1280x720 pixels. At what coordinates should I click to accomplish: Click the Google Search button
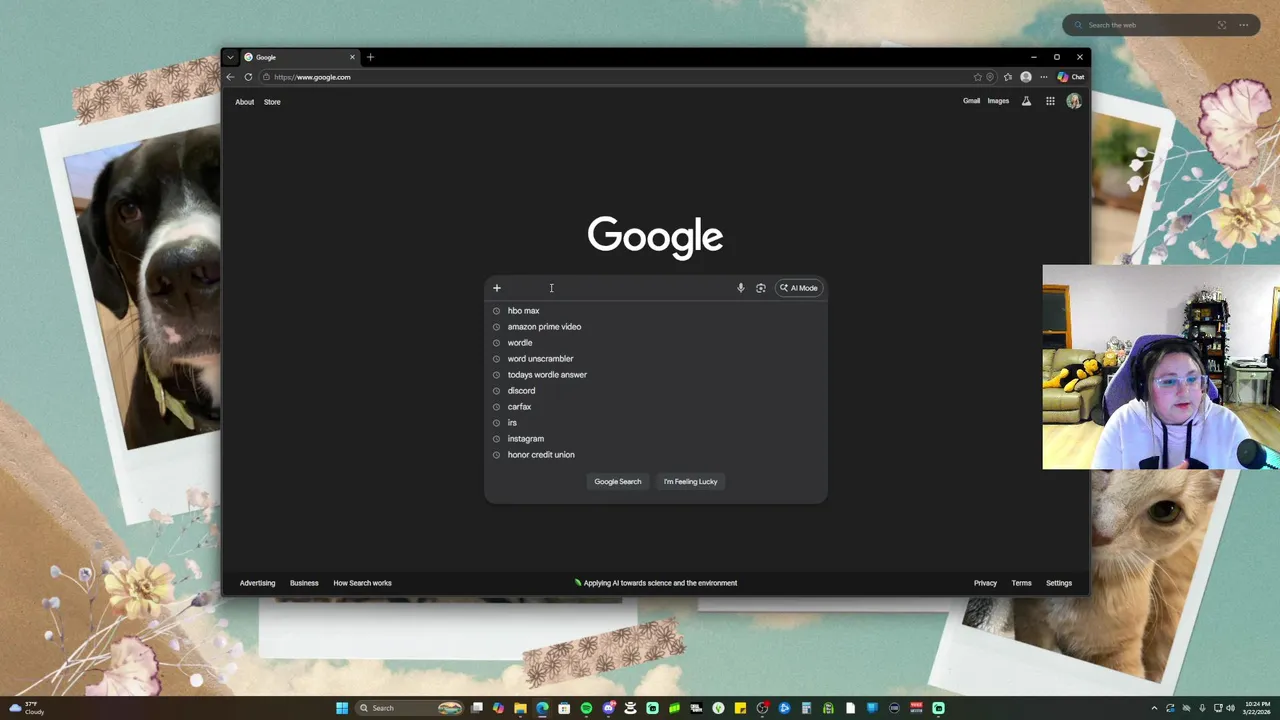[618, 482]
